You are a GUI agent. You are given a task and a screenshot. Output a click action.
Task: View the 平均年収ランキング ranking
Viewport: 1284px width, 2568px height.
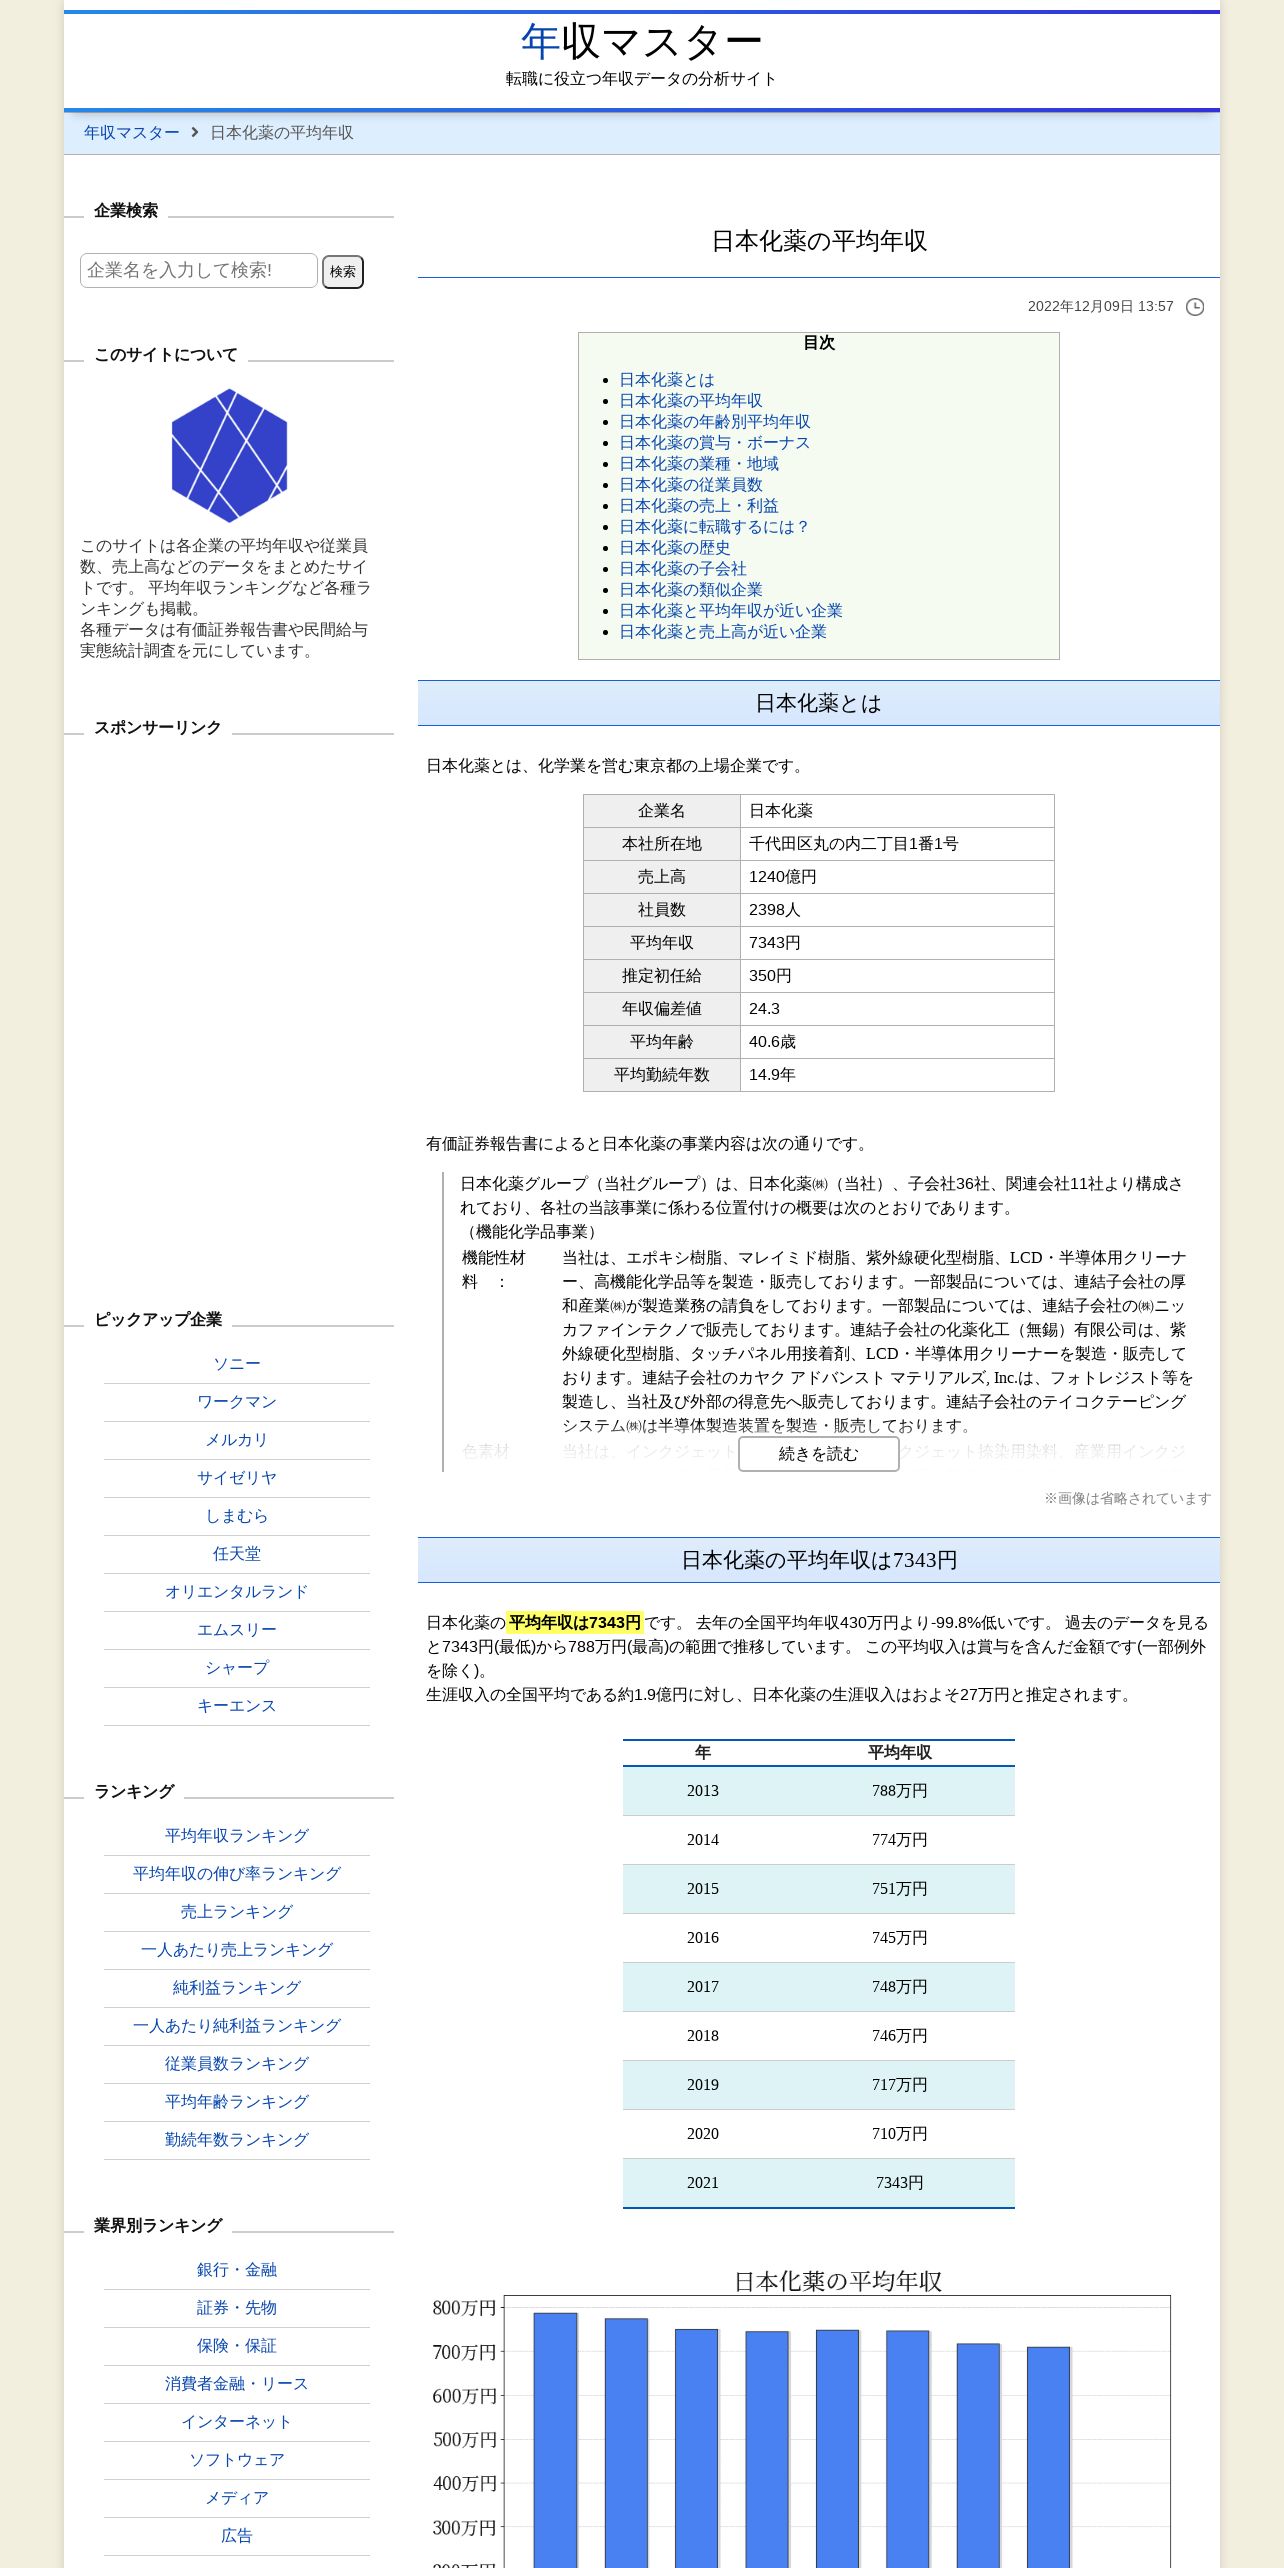click(x=237, y=1836)
